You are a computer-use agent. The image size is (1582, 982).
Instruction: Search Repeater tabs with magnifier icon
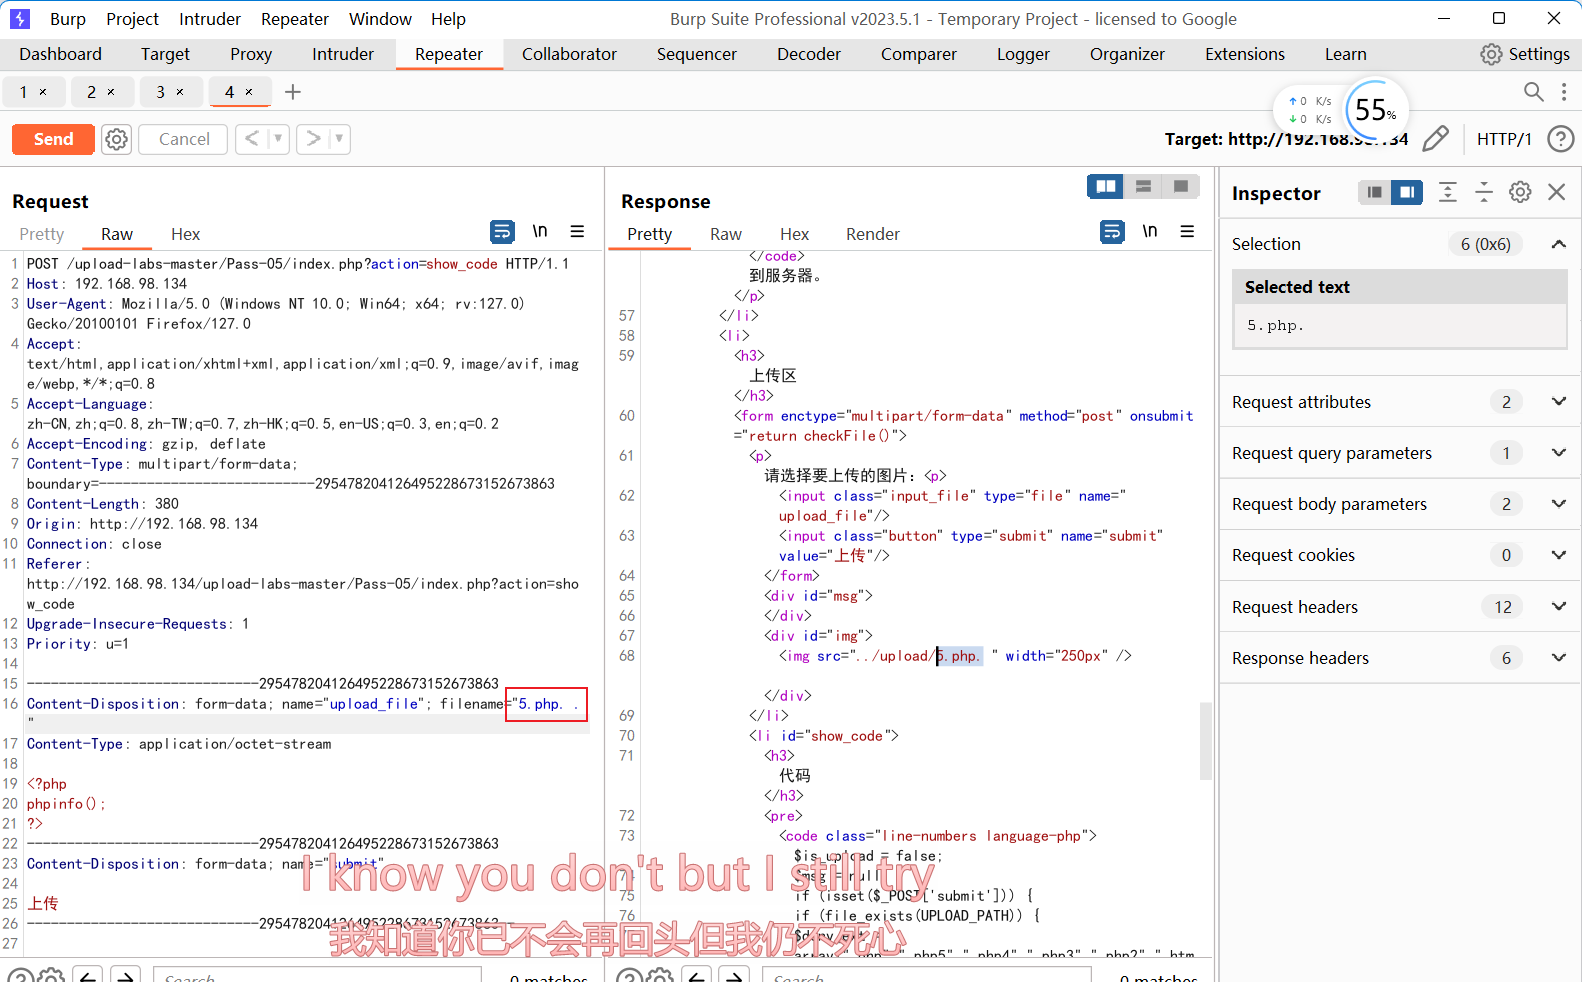click(1533, 92)
